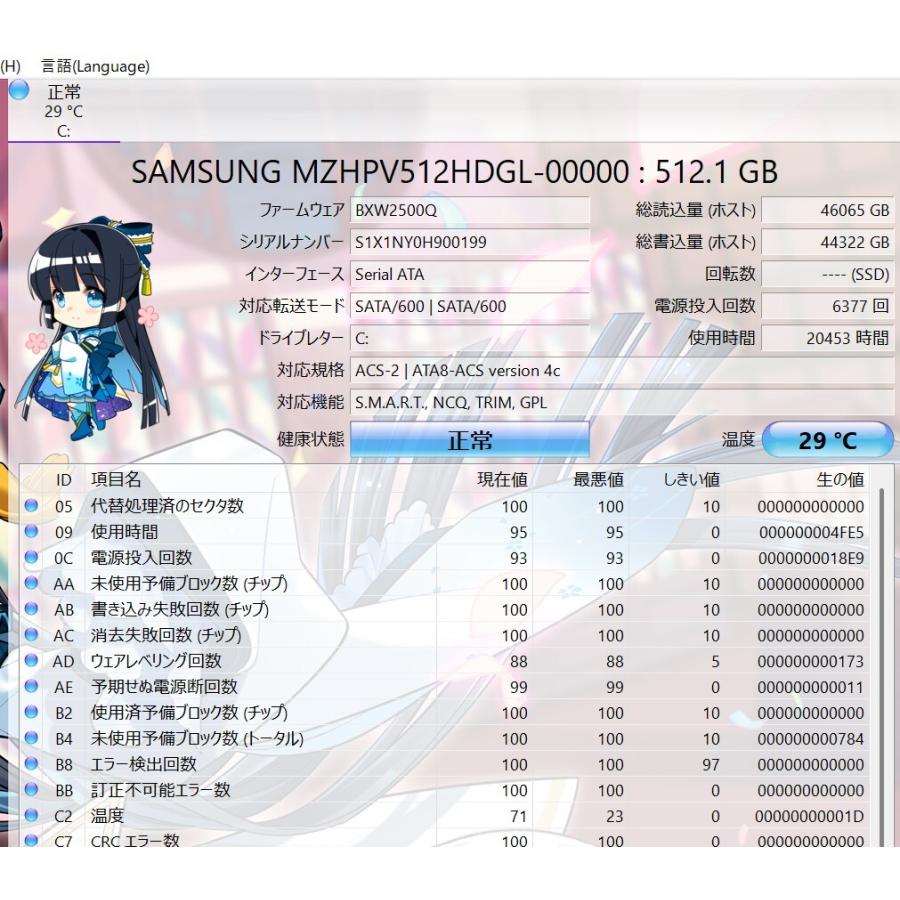This screenshot has height=900, width=900.
Task: Click the status orb of row BB
Action: 31,789
